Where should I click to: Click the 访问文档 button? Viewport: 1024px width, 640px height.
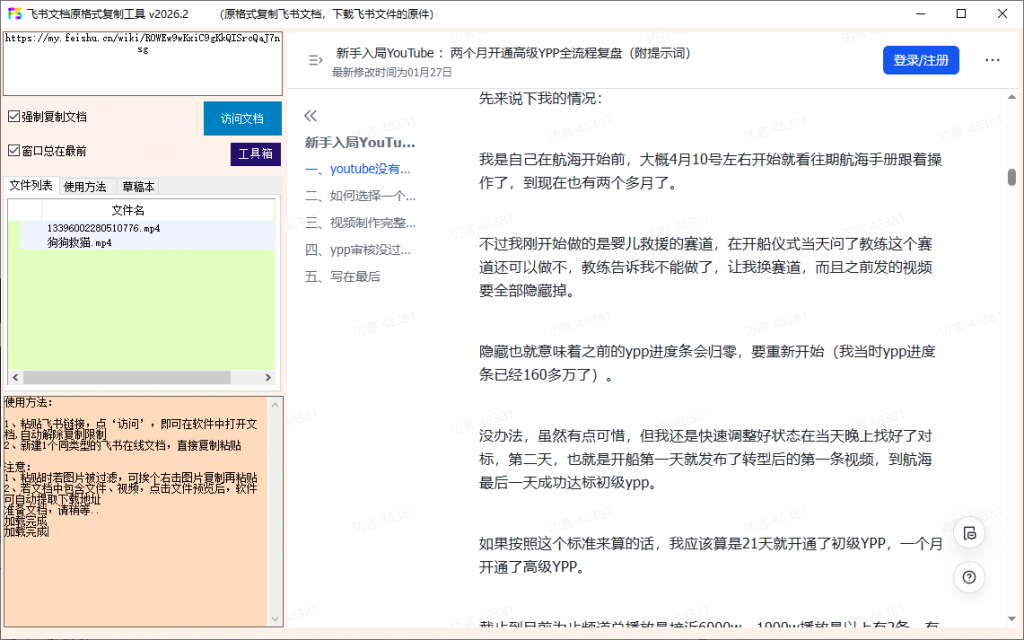click(242, 117)
